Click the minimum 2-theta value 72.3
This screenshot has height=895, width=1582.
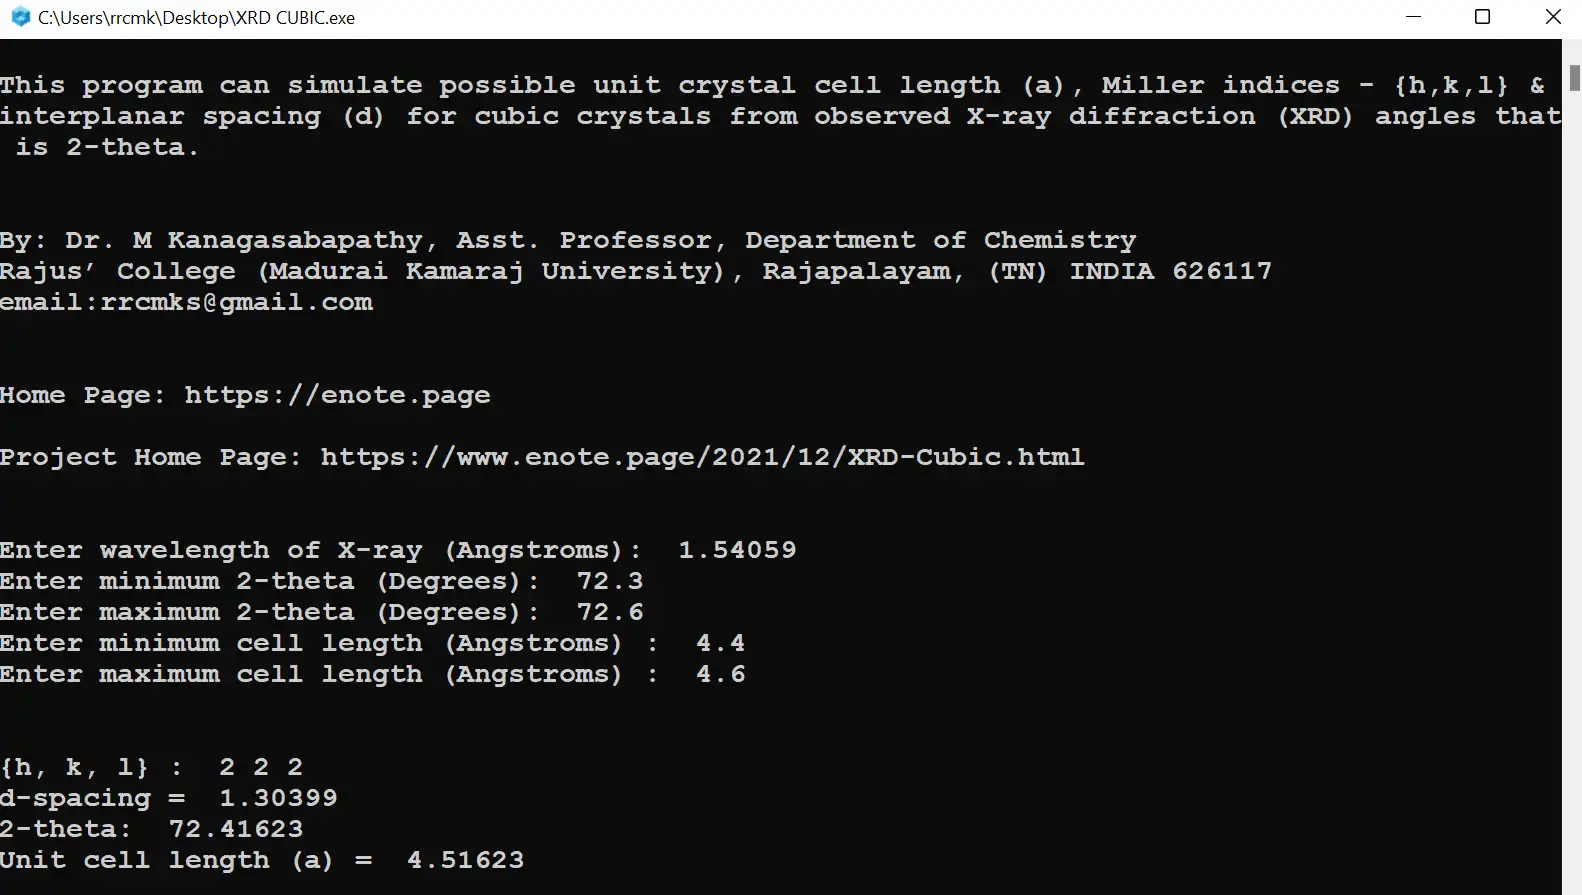coord(610,581)
